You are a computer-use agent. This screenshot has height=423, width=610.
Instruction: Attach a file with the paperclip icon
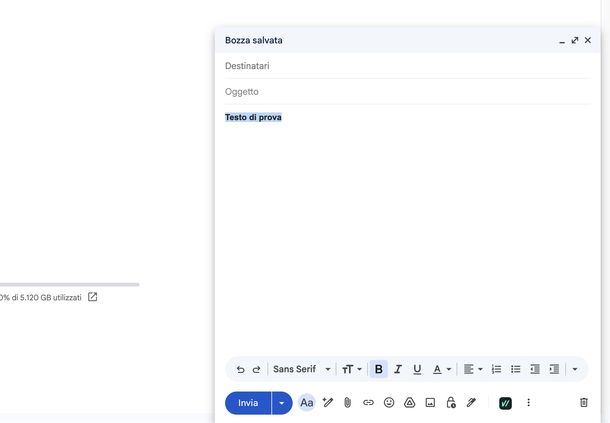[x=347, y=403]
